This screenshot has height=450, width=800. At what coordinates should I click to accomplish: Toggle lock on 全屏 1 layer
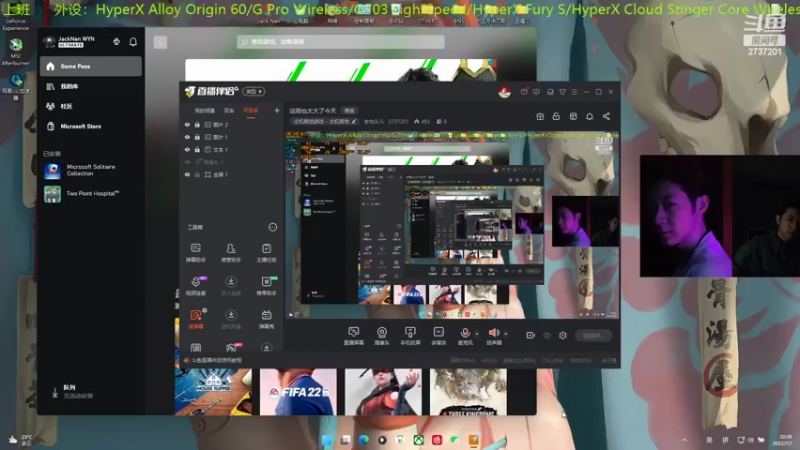pyautogui.click(x=197, y=174)
